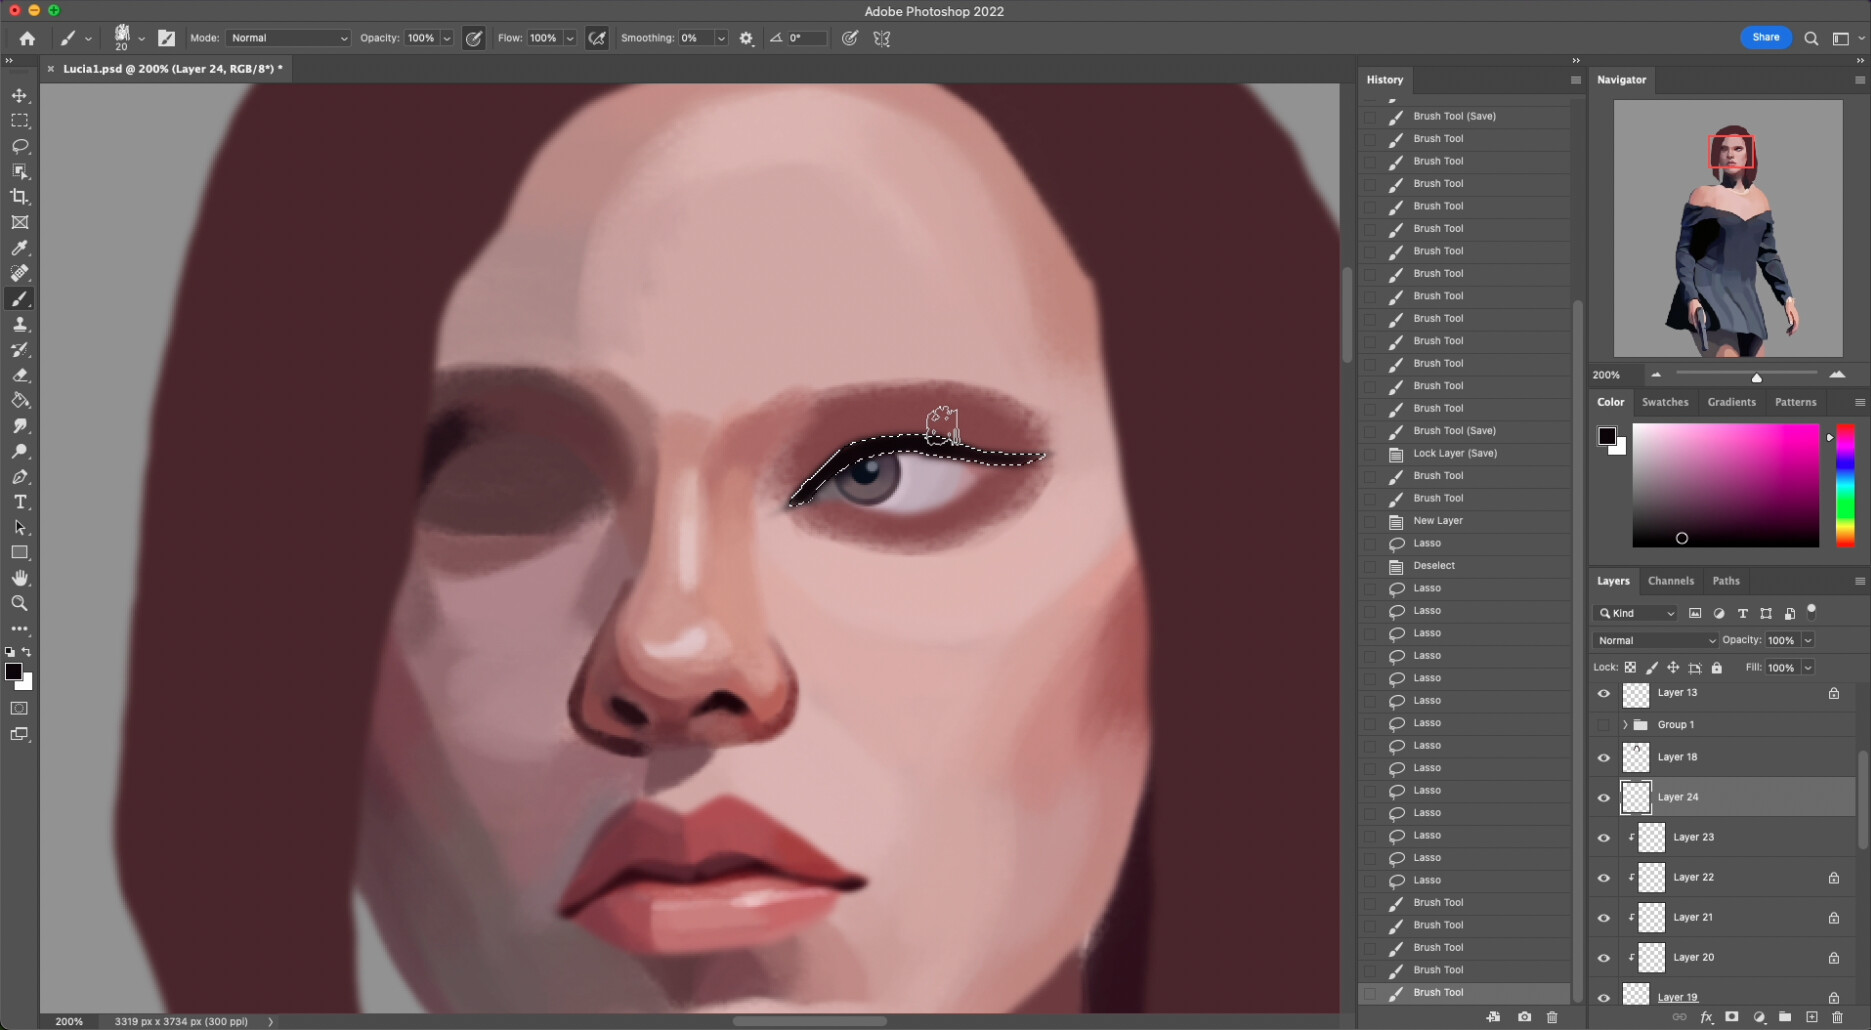Select the Crop tool
Viewport: 1871px width, 1030px height.
[20, 197]
